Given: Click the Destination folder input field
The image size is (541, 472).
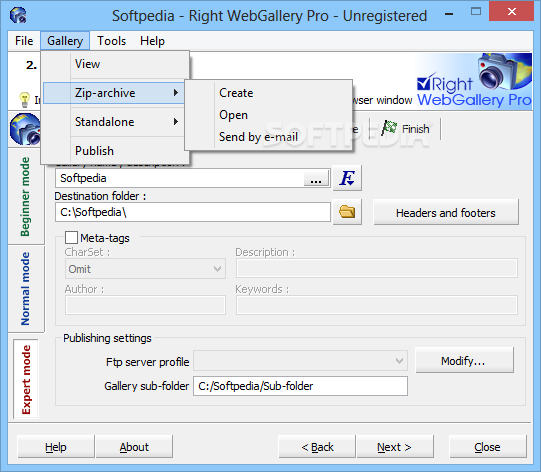Looking at the screenshot, I should pyautogui.click(x=193, y=212).
